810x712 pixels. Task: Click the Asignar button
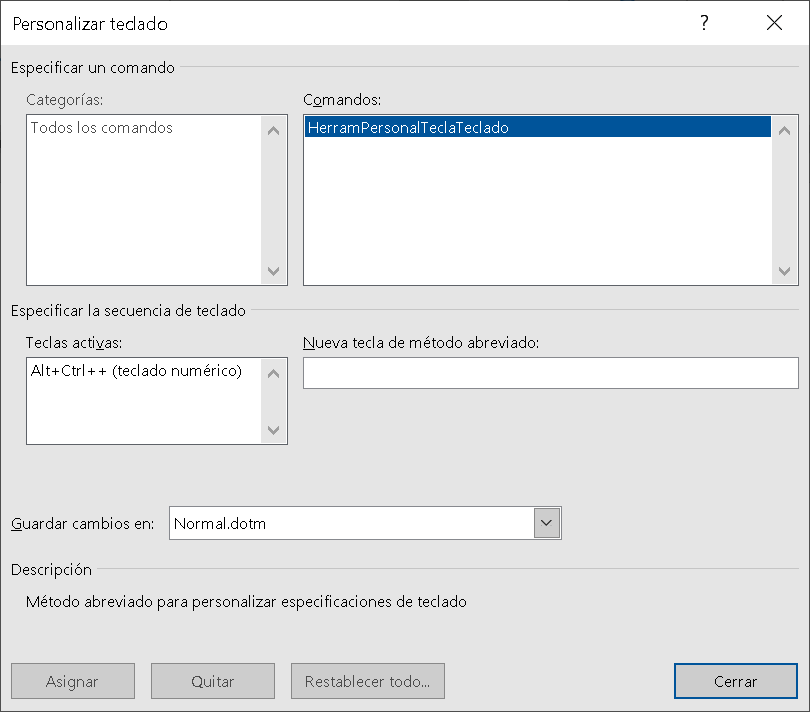[73, 681]
